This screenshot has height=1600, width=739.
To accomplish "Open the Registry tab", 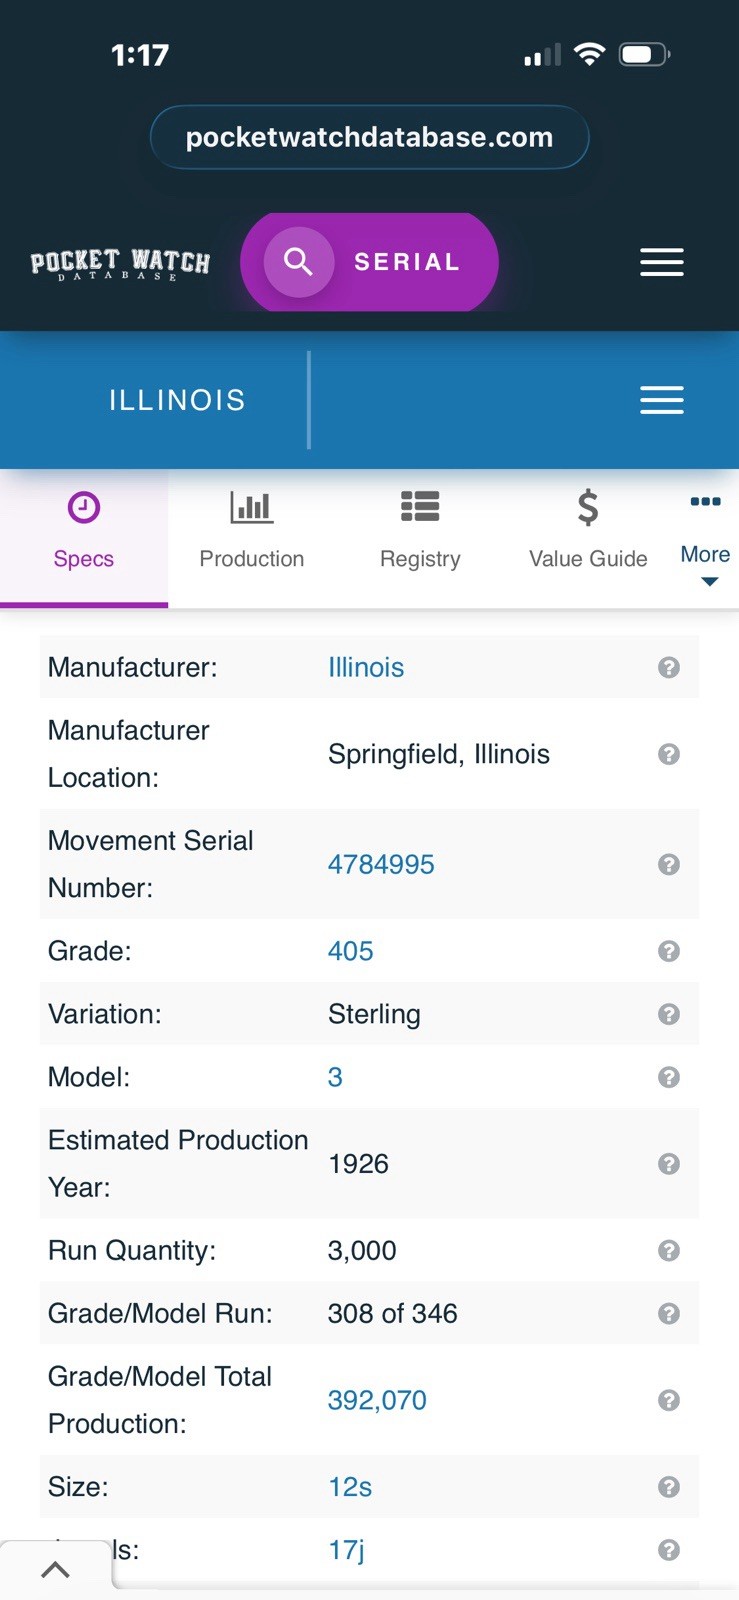I will pyautogui.click(x=420, y=532).
